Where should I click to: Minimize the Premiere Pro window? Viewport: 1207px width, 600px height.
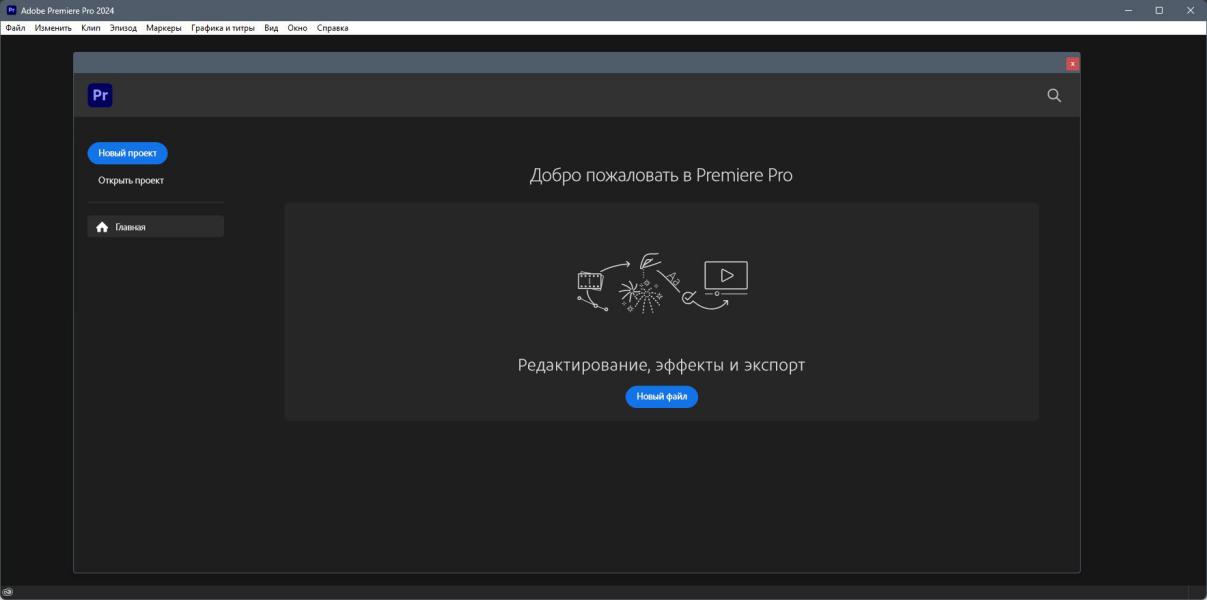(x=1128, y=10)
